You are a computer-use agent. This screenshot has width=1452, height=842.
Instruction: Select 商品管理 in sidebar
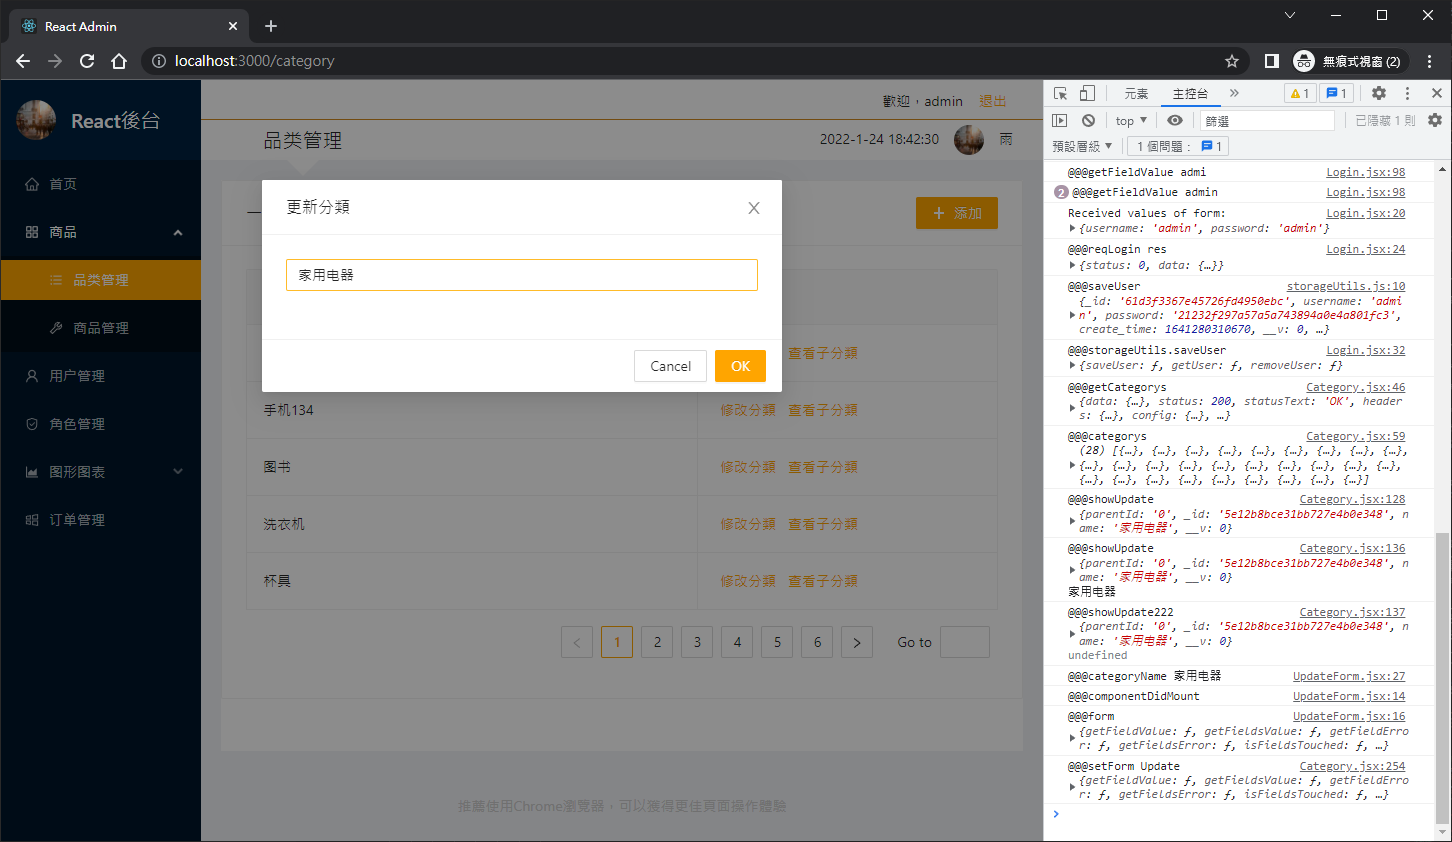(100, 328)
